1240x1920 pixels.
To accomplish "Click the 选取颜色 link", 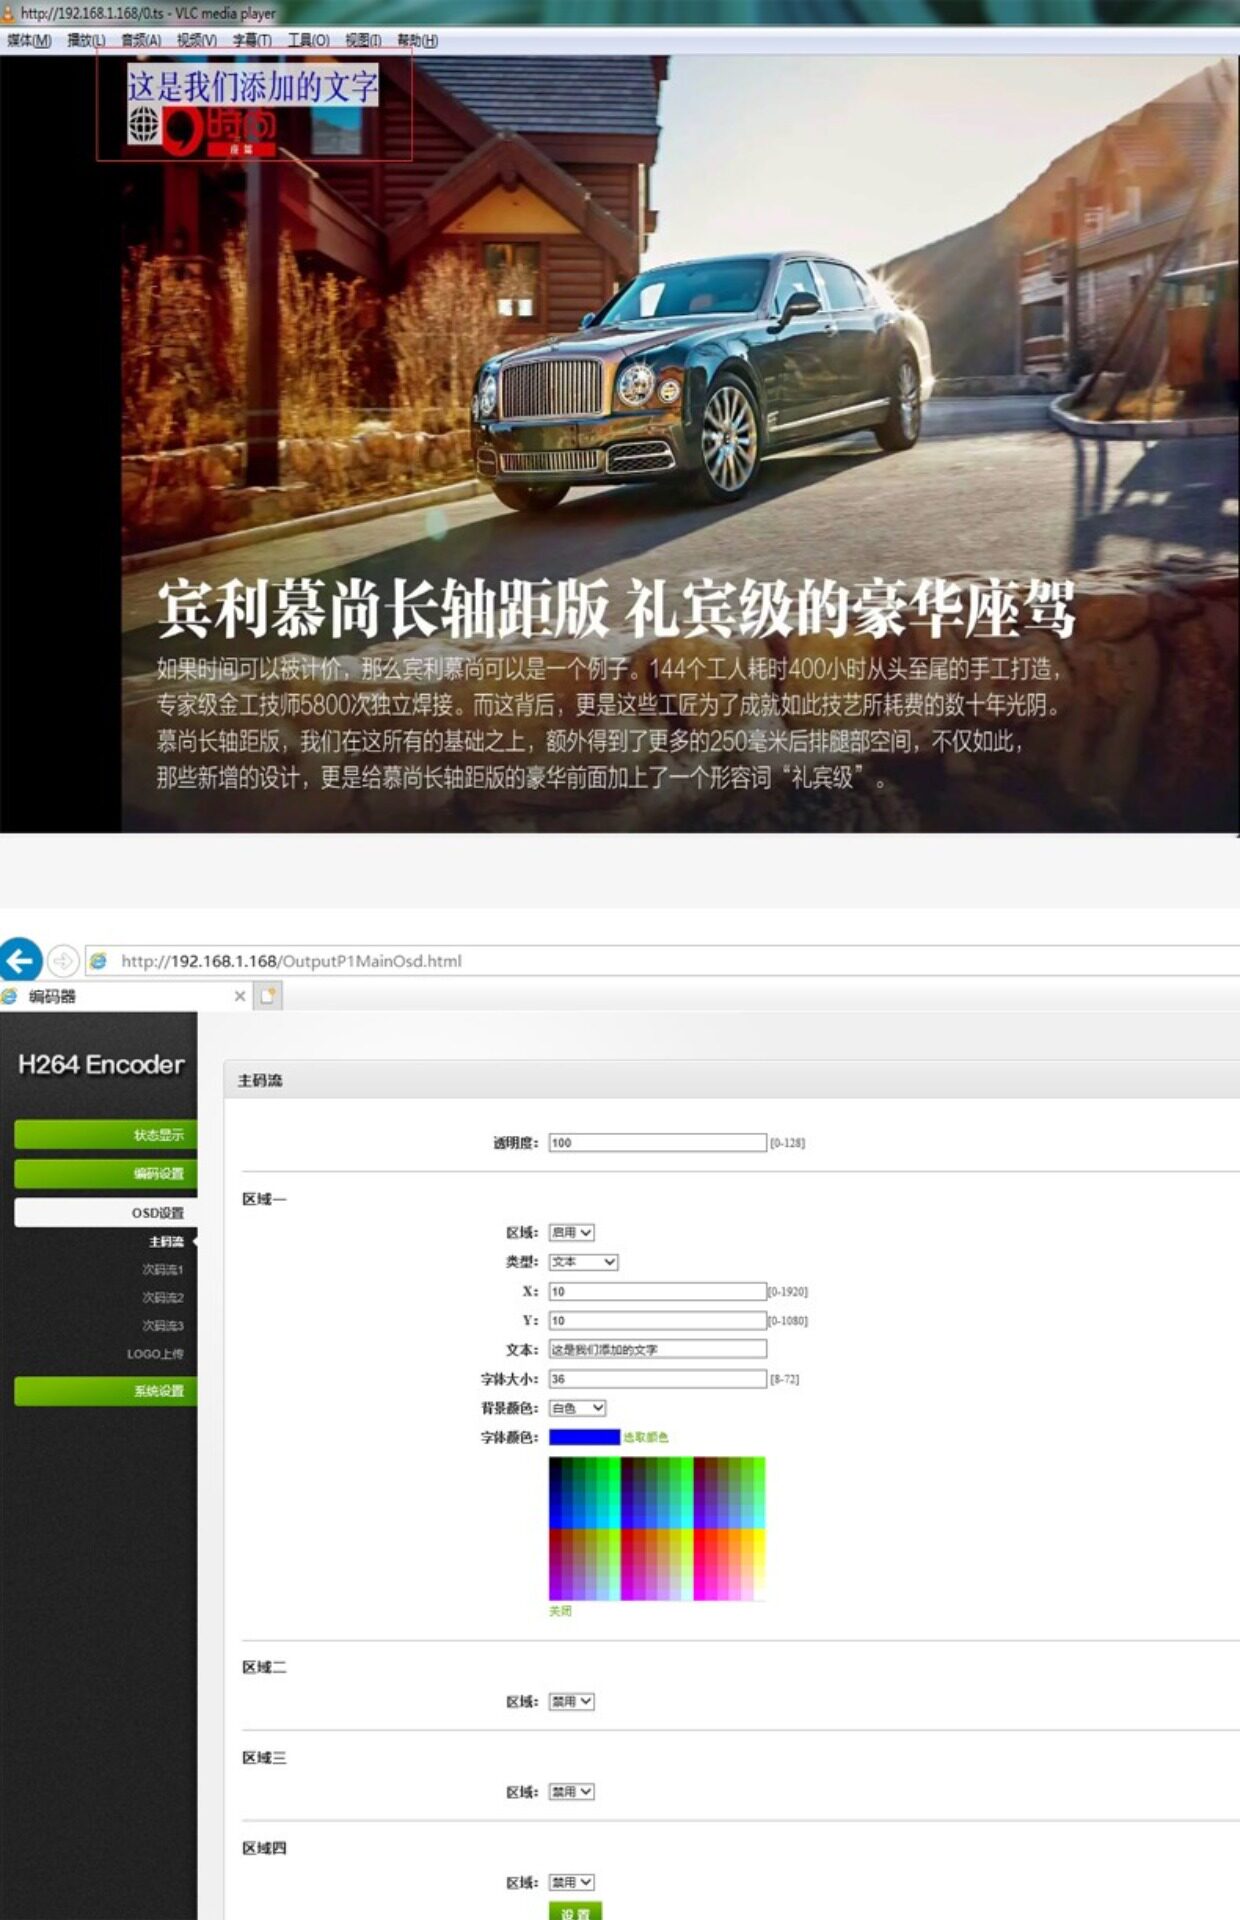I will [646, 1437].
